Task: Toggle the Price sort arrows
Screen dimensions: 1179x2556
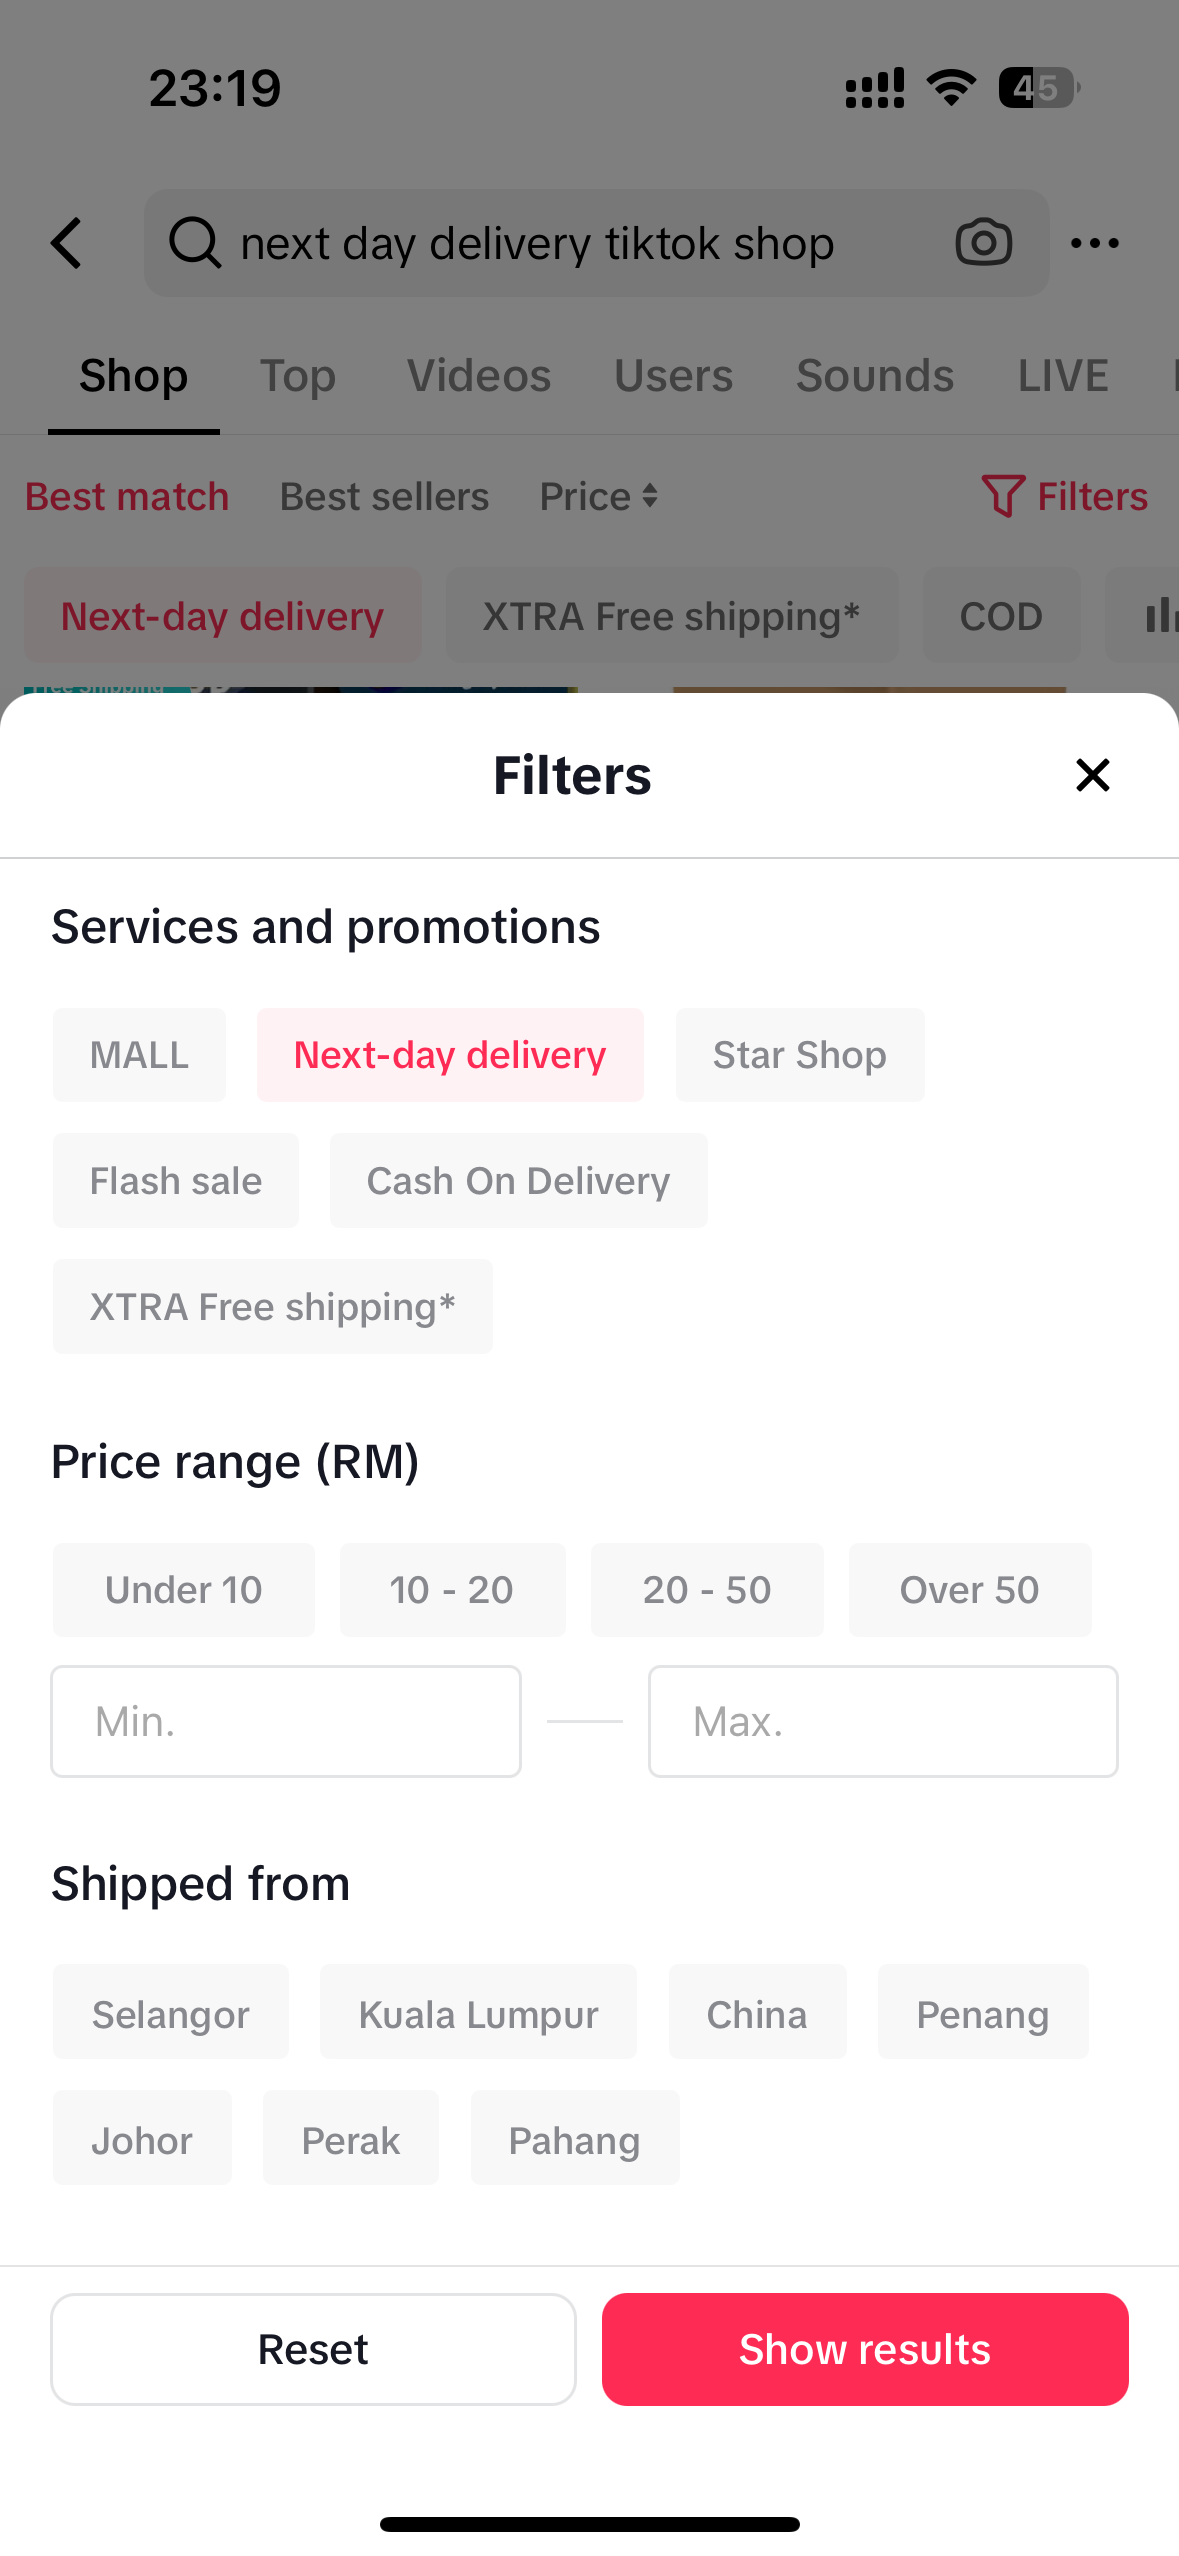Action: pyautogui.click(x=650, y=496)
